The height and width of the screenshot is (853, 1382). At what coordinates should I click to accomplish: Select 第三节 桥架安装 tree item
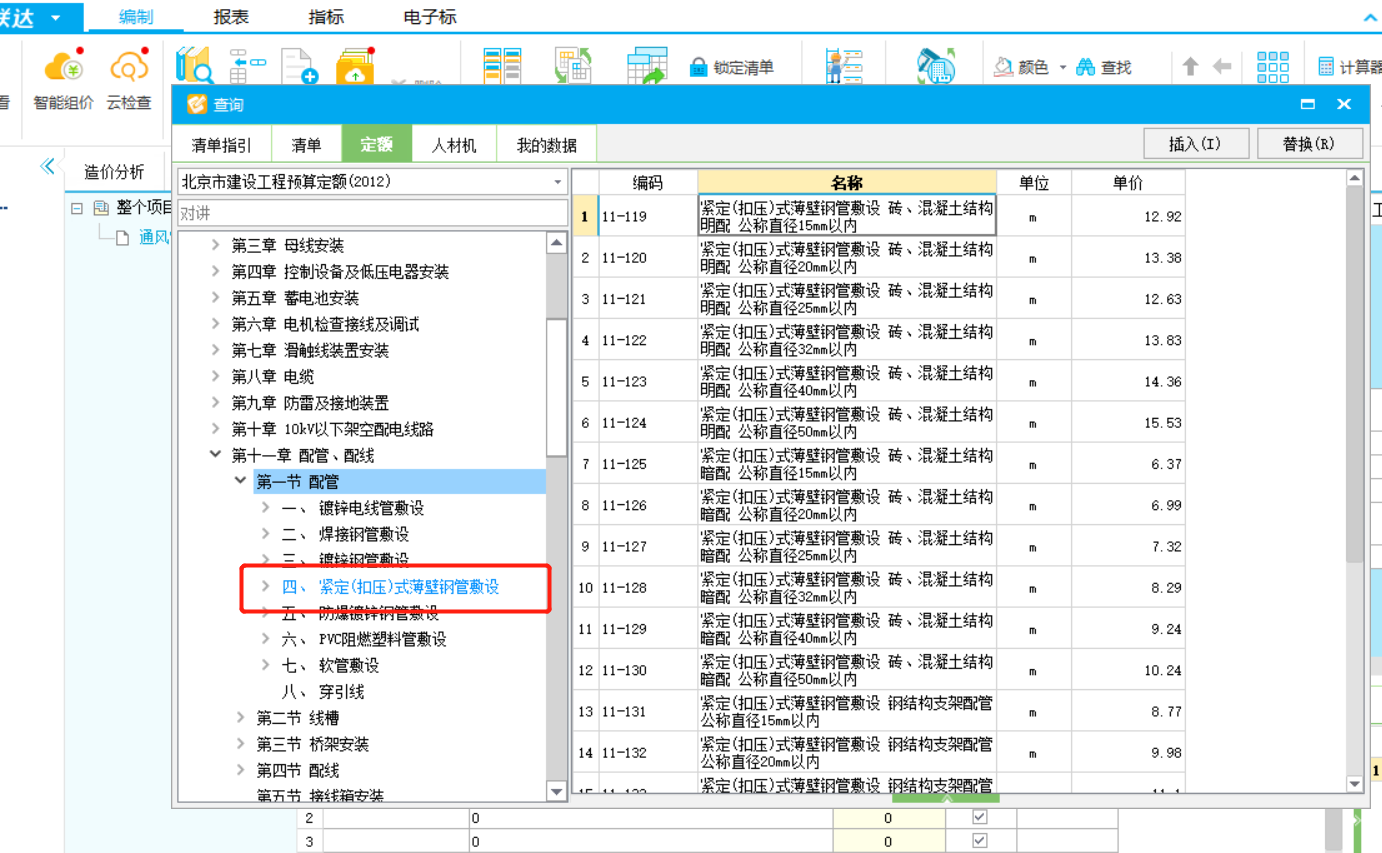tap(312, 744)
